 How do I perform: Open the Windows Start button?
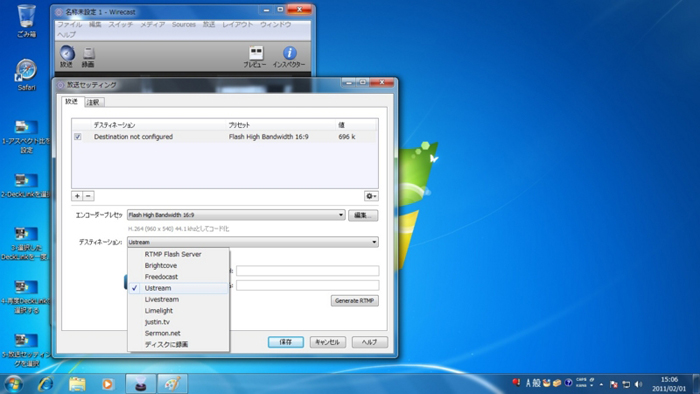14,384
